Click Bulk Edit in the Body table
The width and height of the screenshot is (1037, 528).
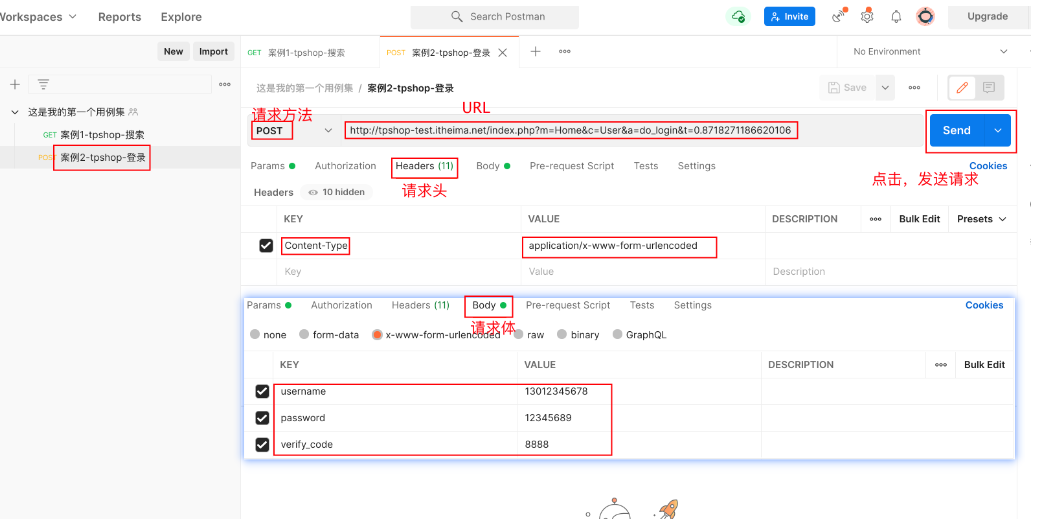coord(984,365)
